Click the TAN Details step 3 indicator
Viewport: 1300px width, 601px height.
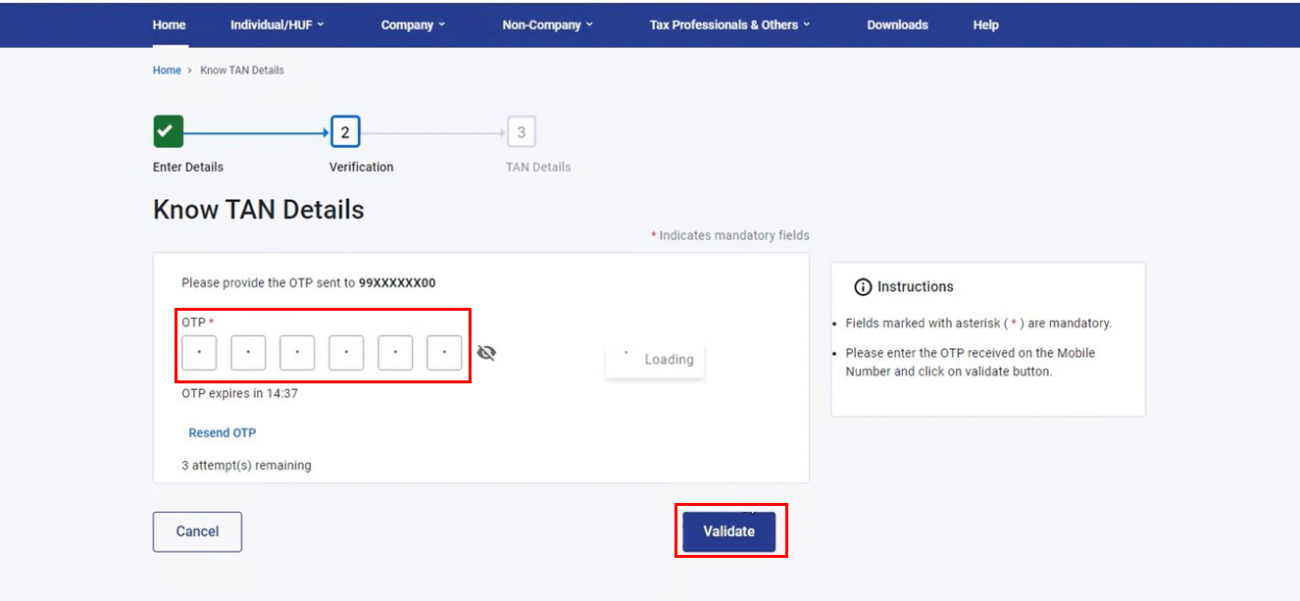coord(521,131)
